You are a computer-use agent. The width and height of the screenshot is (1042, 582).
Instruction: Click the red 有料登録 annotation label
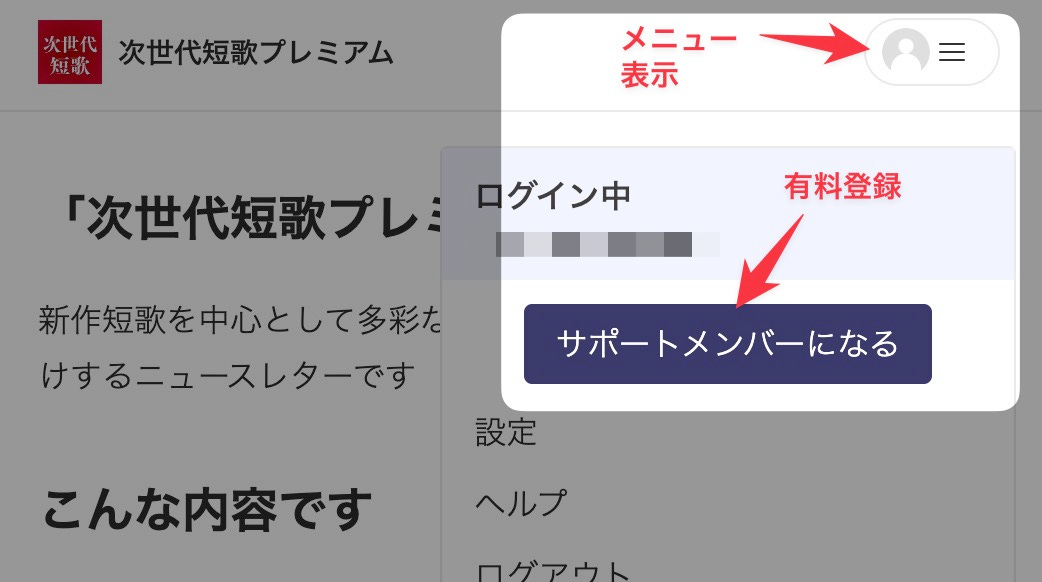843,186
